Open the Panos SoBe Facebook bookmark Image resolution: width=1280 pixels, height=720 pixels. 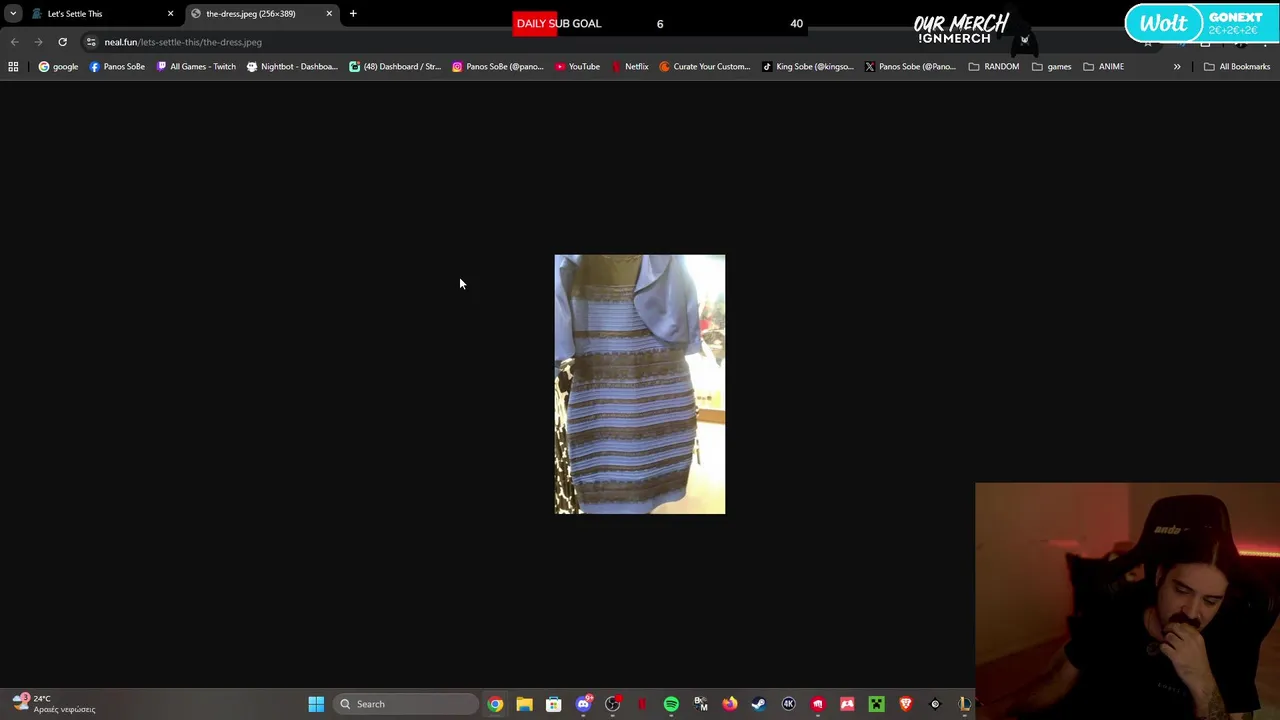[x=117, y=66]
